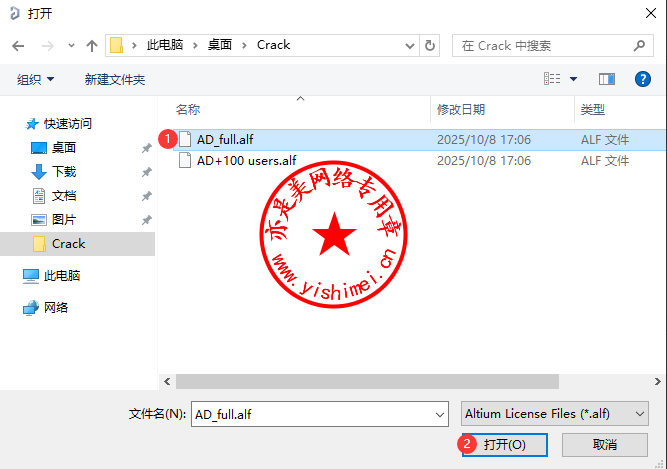
Task: Open the help question mark icon
Action: coord(643,79)
